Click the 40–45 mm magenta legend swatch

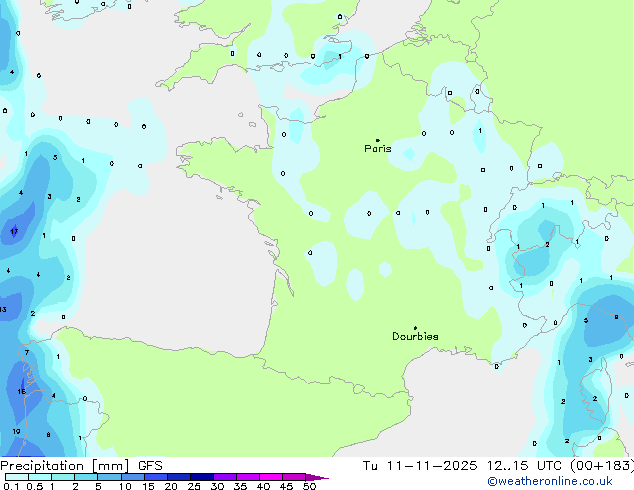point(271,477)
